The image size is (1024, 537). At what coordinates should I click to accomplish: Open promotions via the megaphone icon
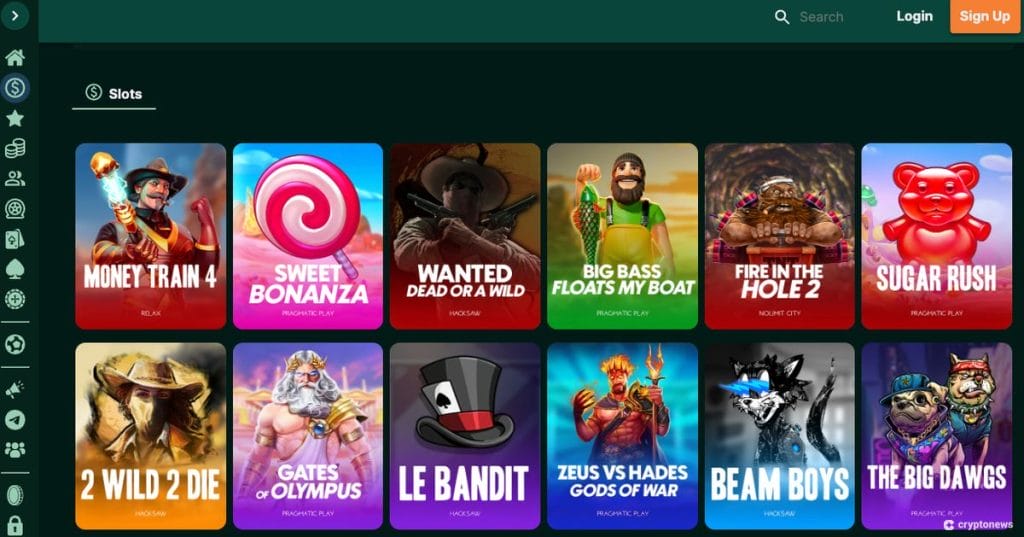(15, 390)
